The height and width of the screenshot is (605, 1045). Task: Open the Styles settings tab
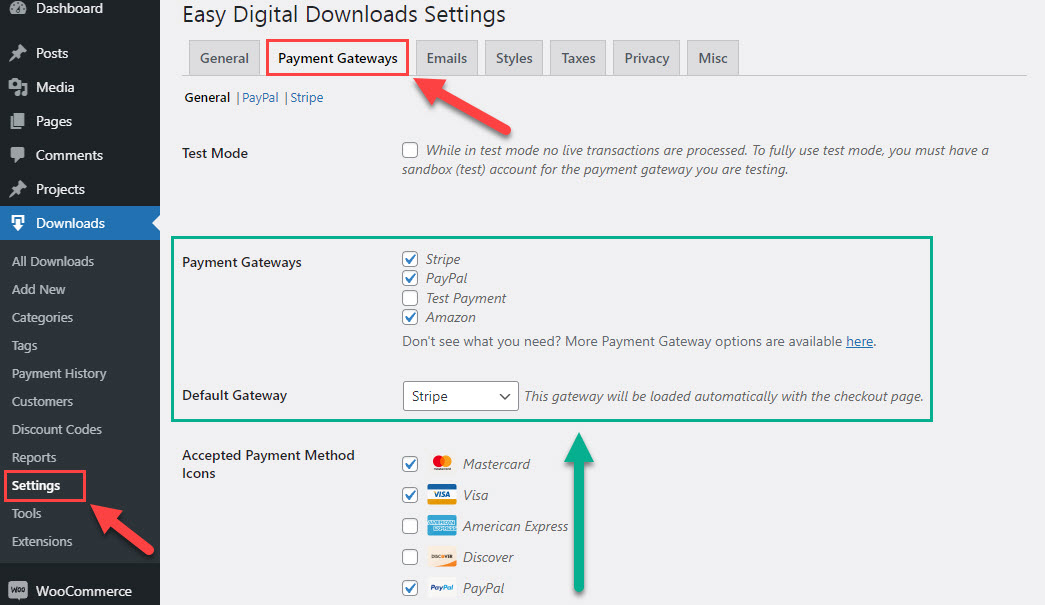click(514, 58)
